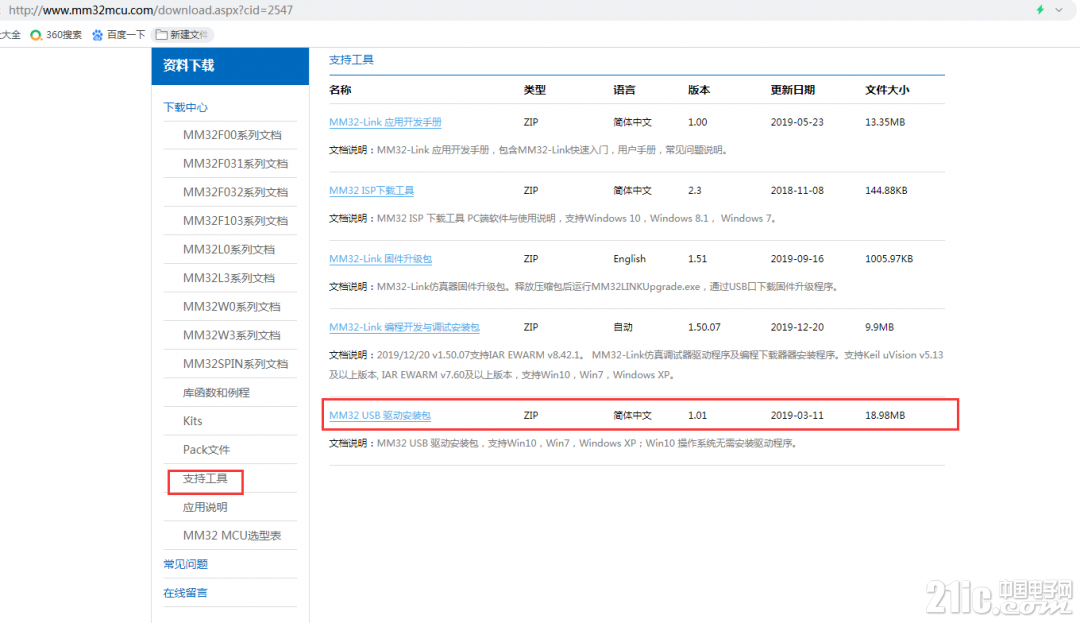The width and height of the screenshot is (1080, 623).
Task: Click the 2019-03-11 date cell
Action: (797, 415)
